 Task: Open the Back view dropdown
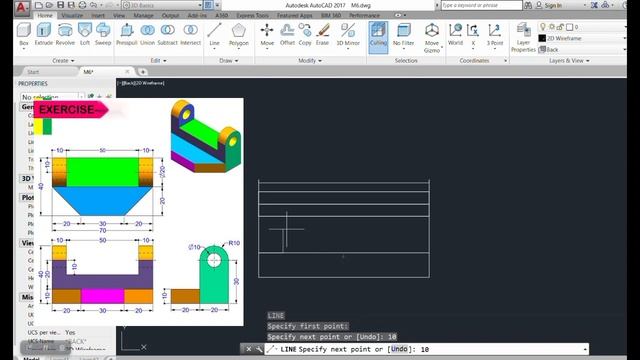582,49
